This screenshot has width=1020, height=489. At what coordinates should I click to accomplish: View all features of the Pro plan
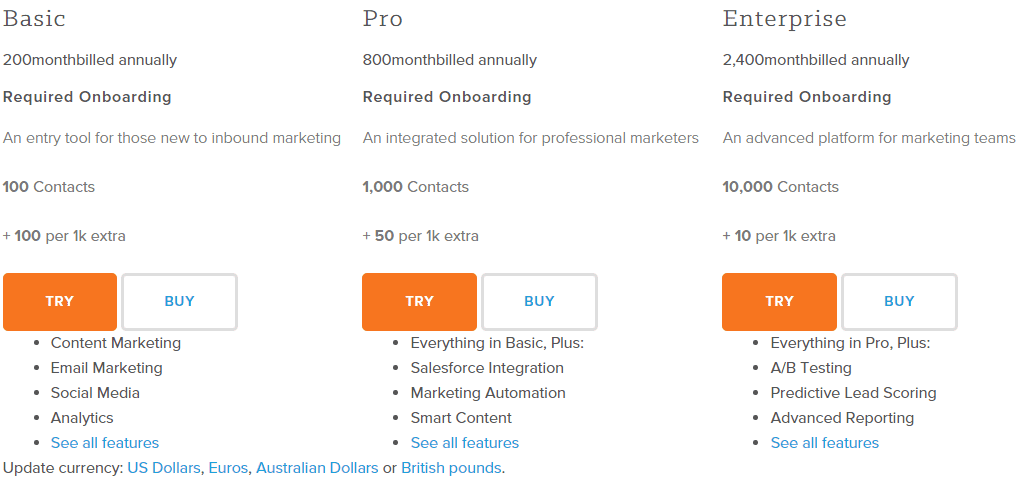click(x=465, y=443)
